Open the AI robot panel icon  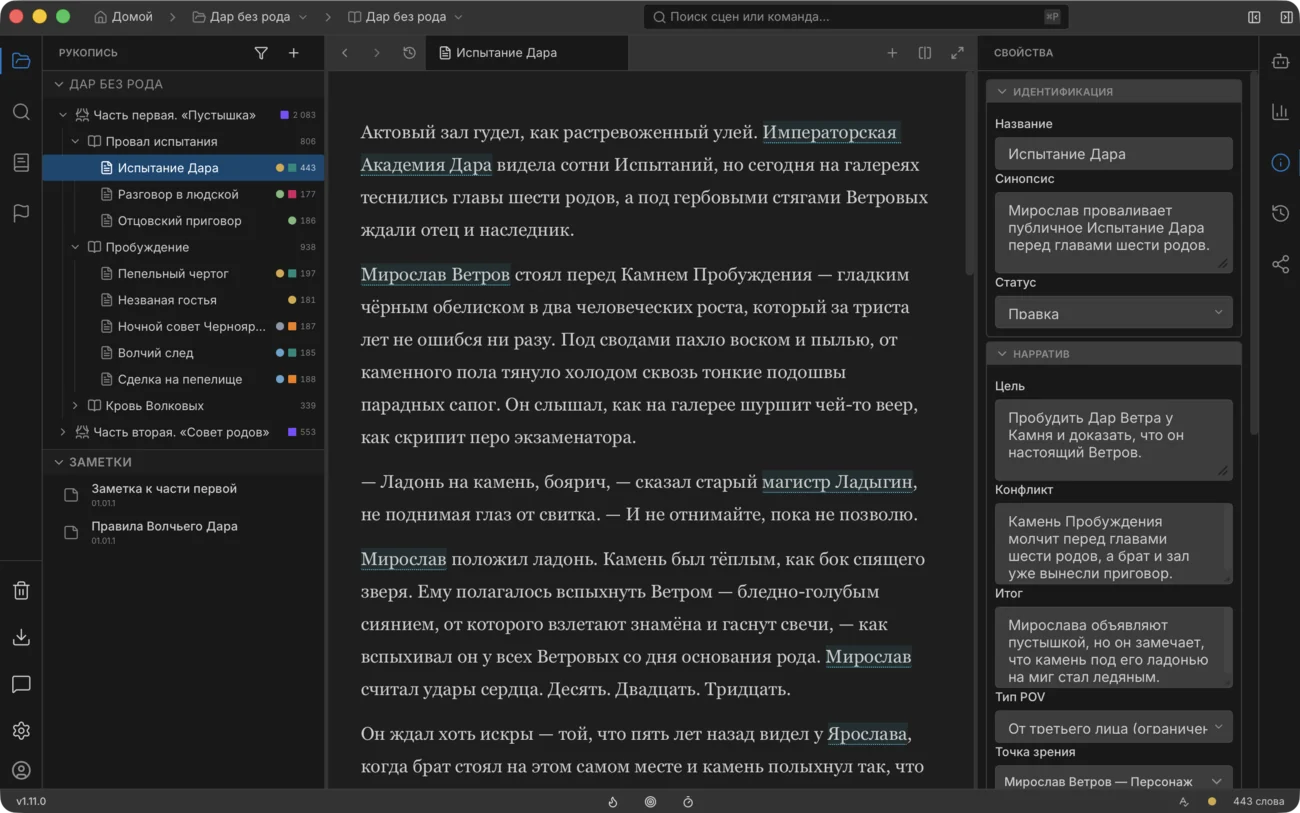pyautogui.click(x=1280, y=62)
